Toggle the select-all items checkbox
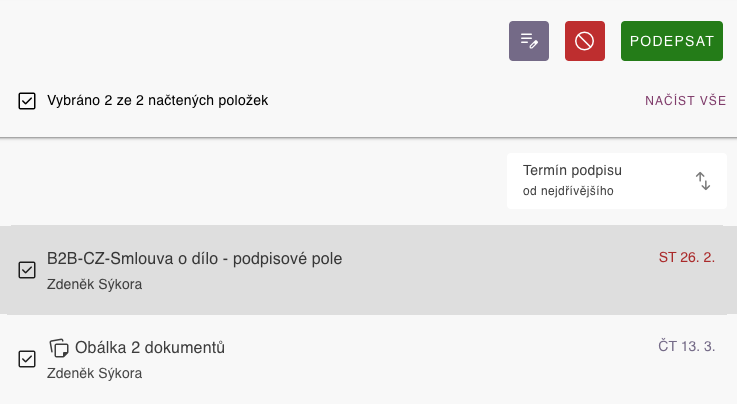The image size is (737, 404). pos(27,101)
